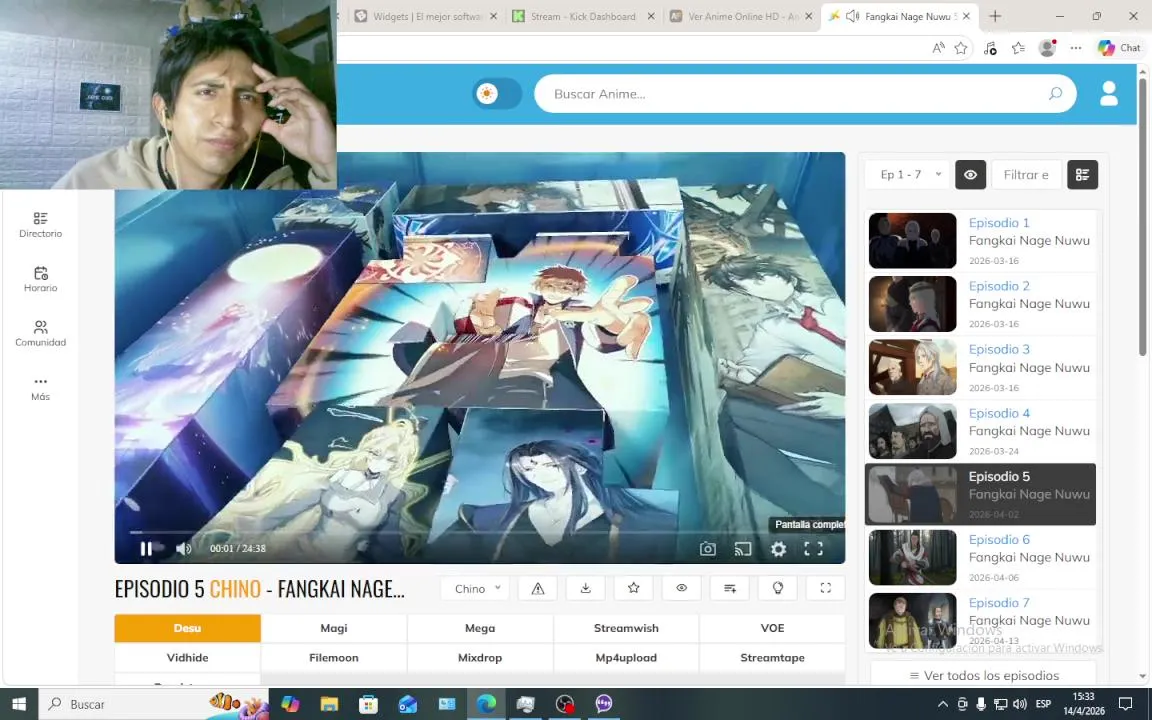Open the video player settings gear
This screenshot has height=720, width=1152.
point(778,549)
